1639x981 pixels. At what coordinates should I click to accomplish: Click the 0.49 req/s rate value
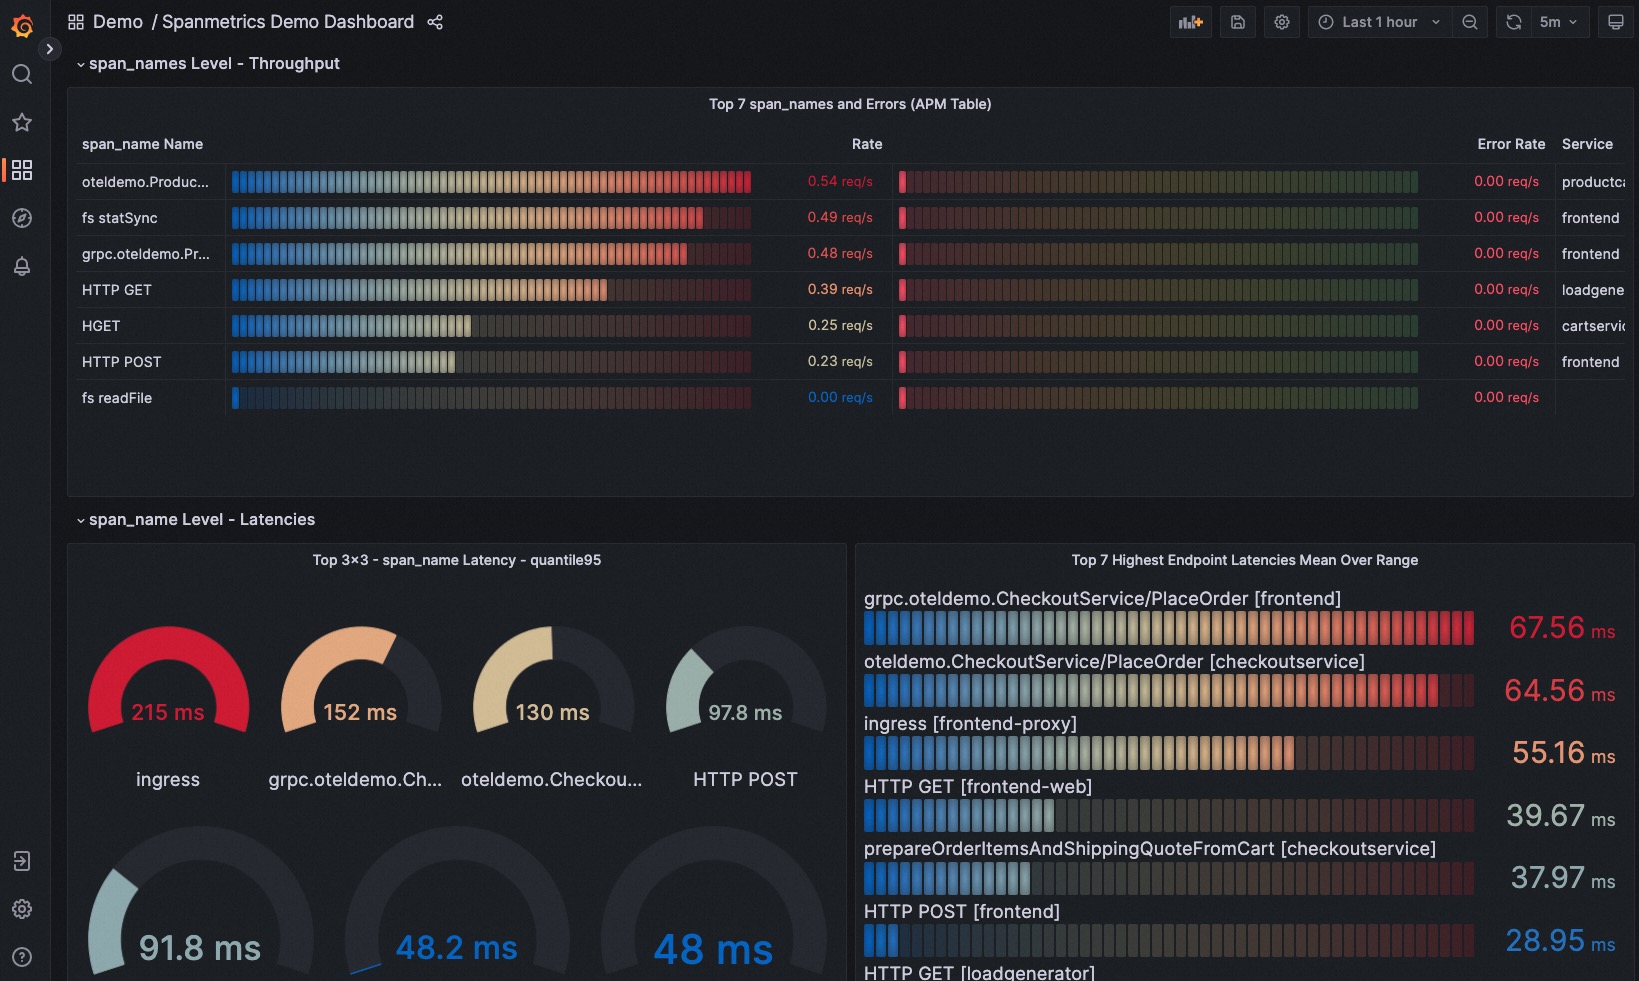coord(840,218)
